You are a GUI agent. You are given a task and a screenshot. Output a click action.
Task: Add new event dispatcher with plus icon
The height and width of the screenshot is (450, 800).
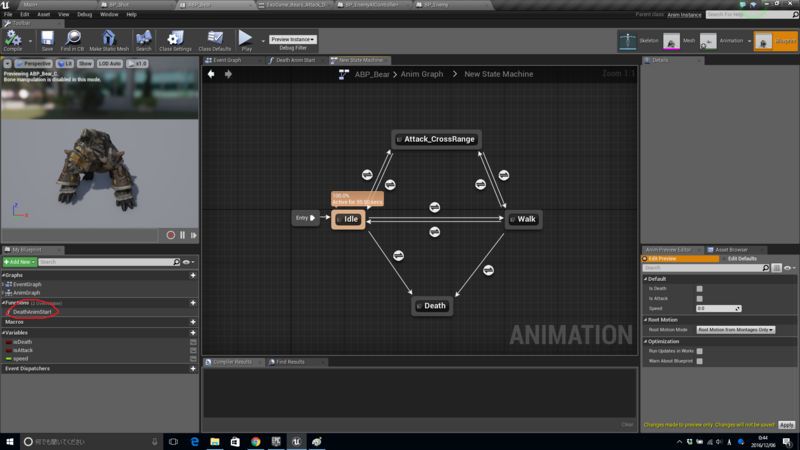[193, 368]
